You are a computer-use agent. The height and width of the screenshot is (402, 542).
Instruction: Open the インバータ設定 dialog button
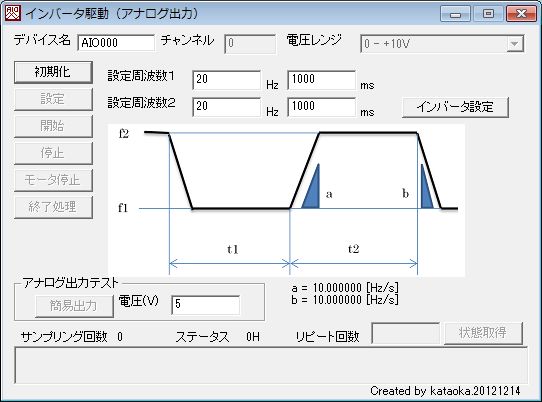point(455,107)
